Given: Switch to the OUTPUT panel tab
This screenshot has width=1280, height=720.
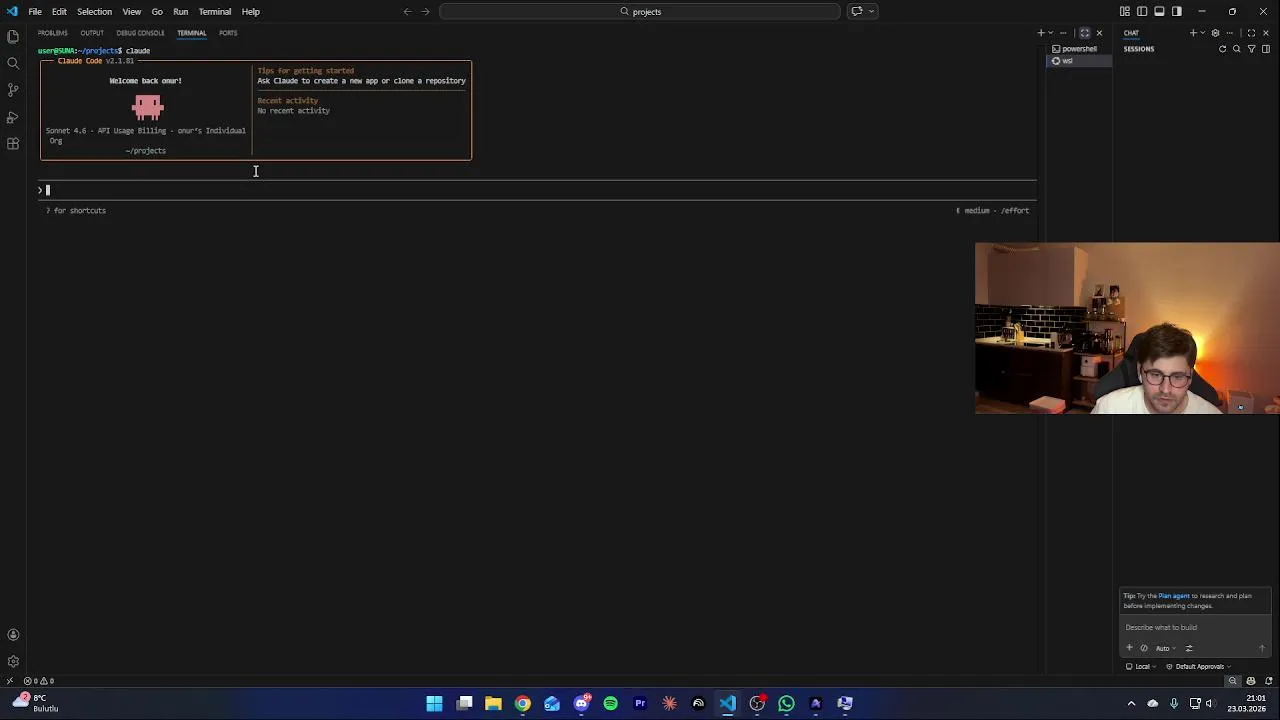Looking at the screenshot, I should point(92,33).
